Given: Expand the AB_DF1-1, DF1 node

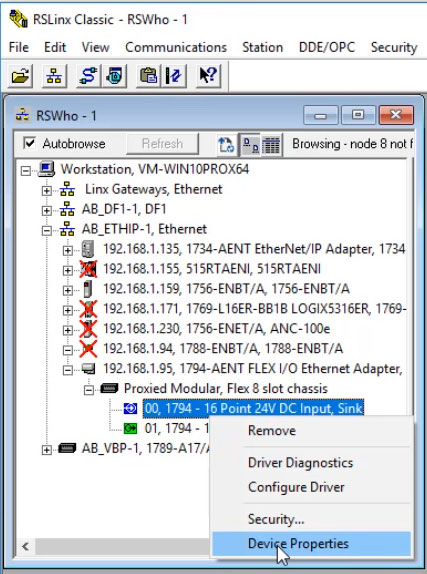Looking at the screenshot, I should (47, 210).
